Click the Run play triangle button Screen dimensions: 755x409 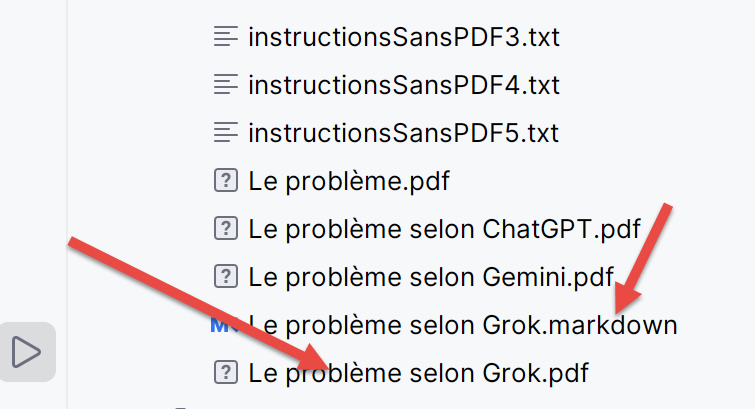click(26, 351)
